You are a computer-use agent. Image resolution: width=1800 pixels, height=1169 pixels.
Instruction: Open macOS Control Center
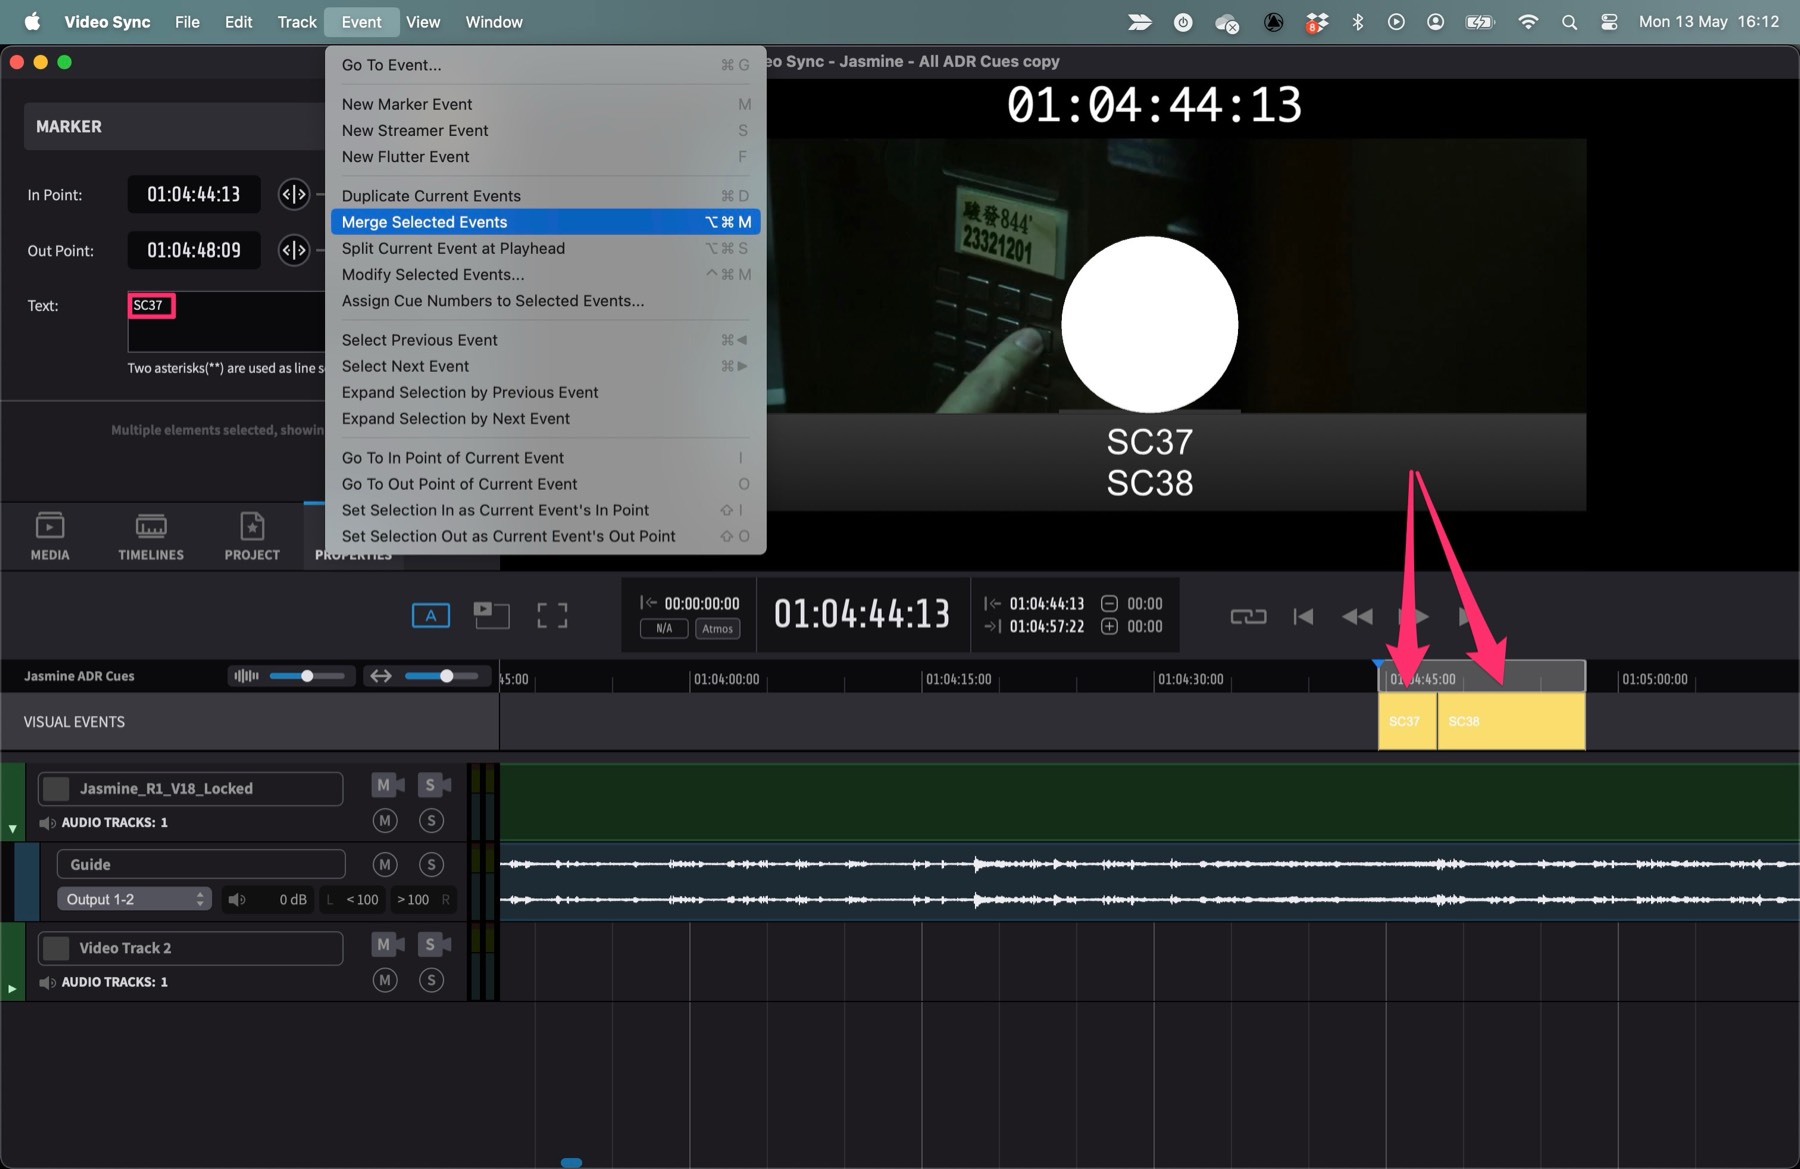pyautogui.click(x=1609, y=22)
